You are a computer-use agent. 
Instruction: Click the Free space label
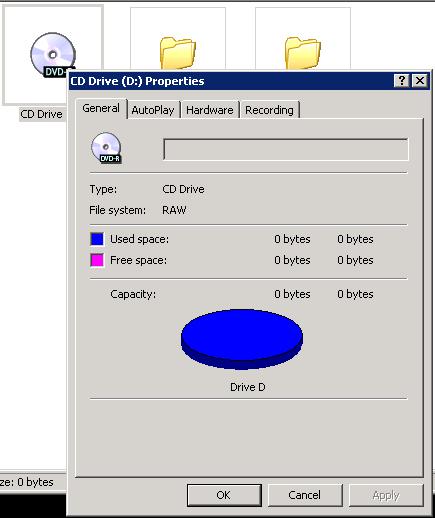pos(138,260)
